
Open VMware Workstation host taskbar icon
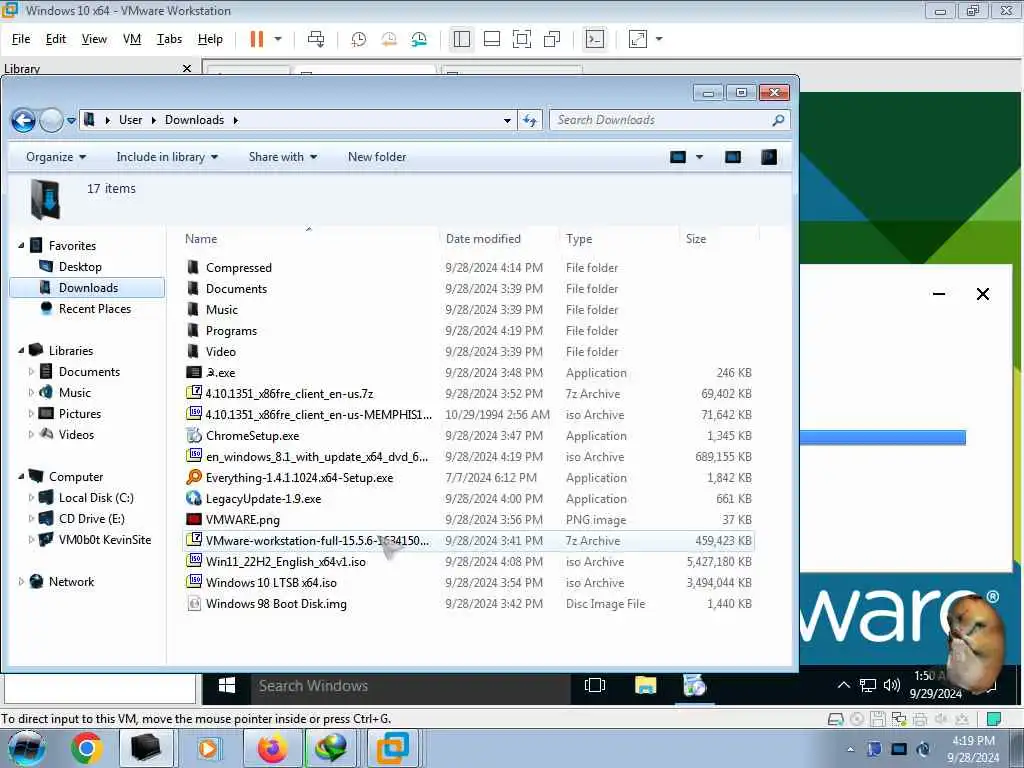click(393, 748)
